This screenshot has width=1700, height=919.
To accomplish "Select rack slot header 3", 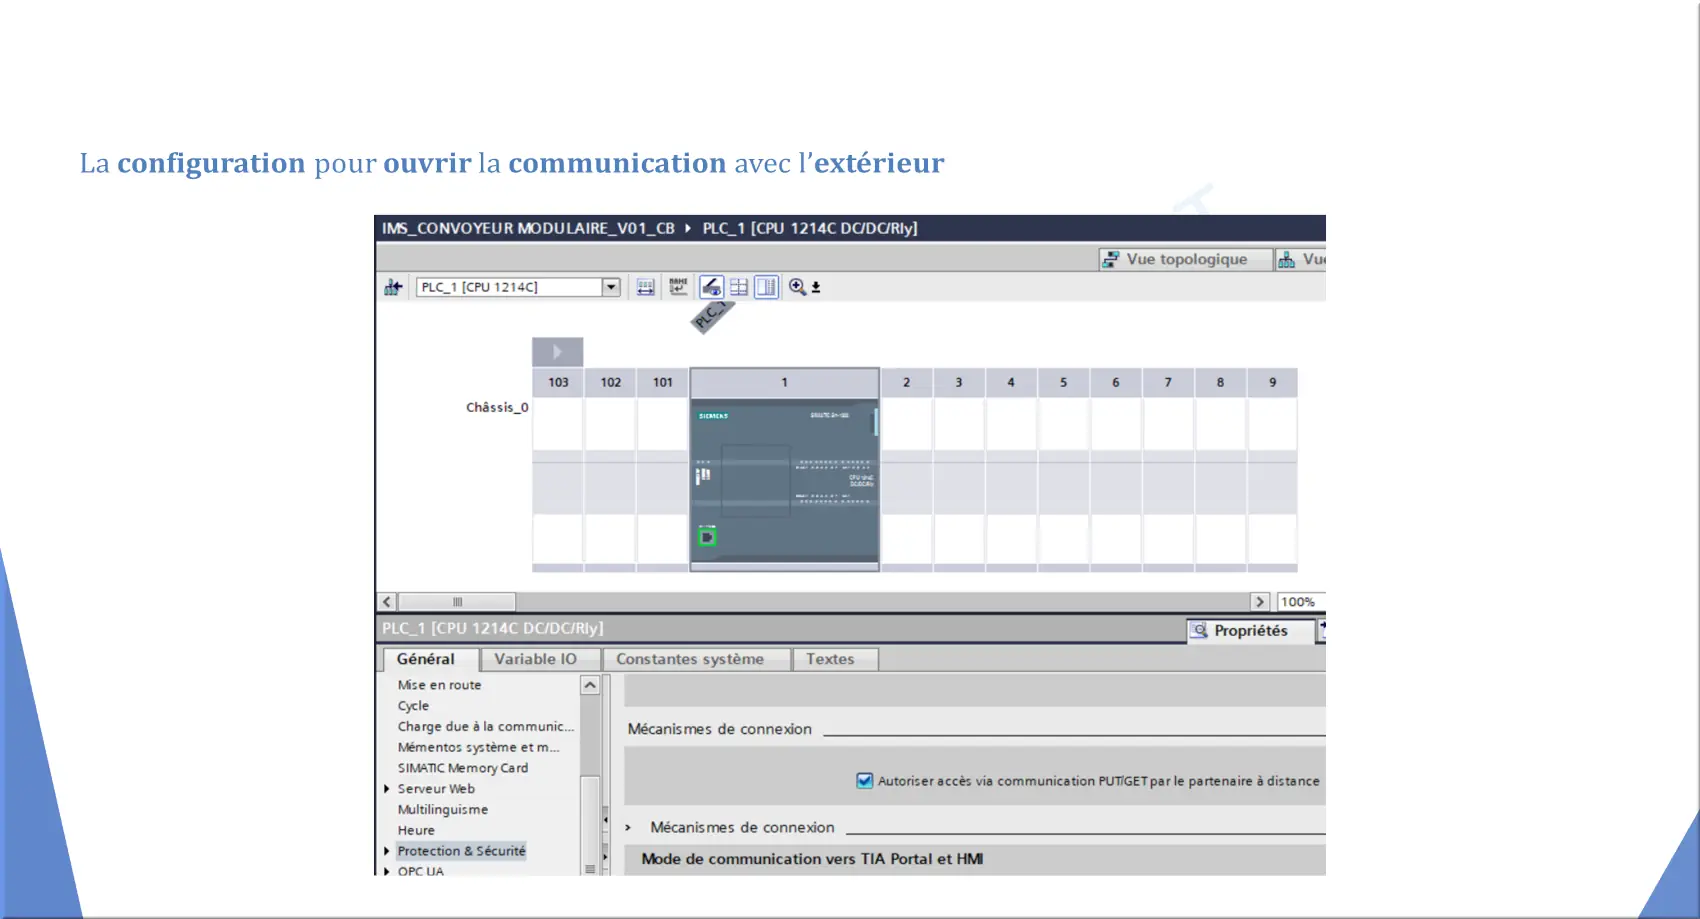I will (x=959, y=382).
